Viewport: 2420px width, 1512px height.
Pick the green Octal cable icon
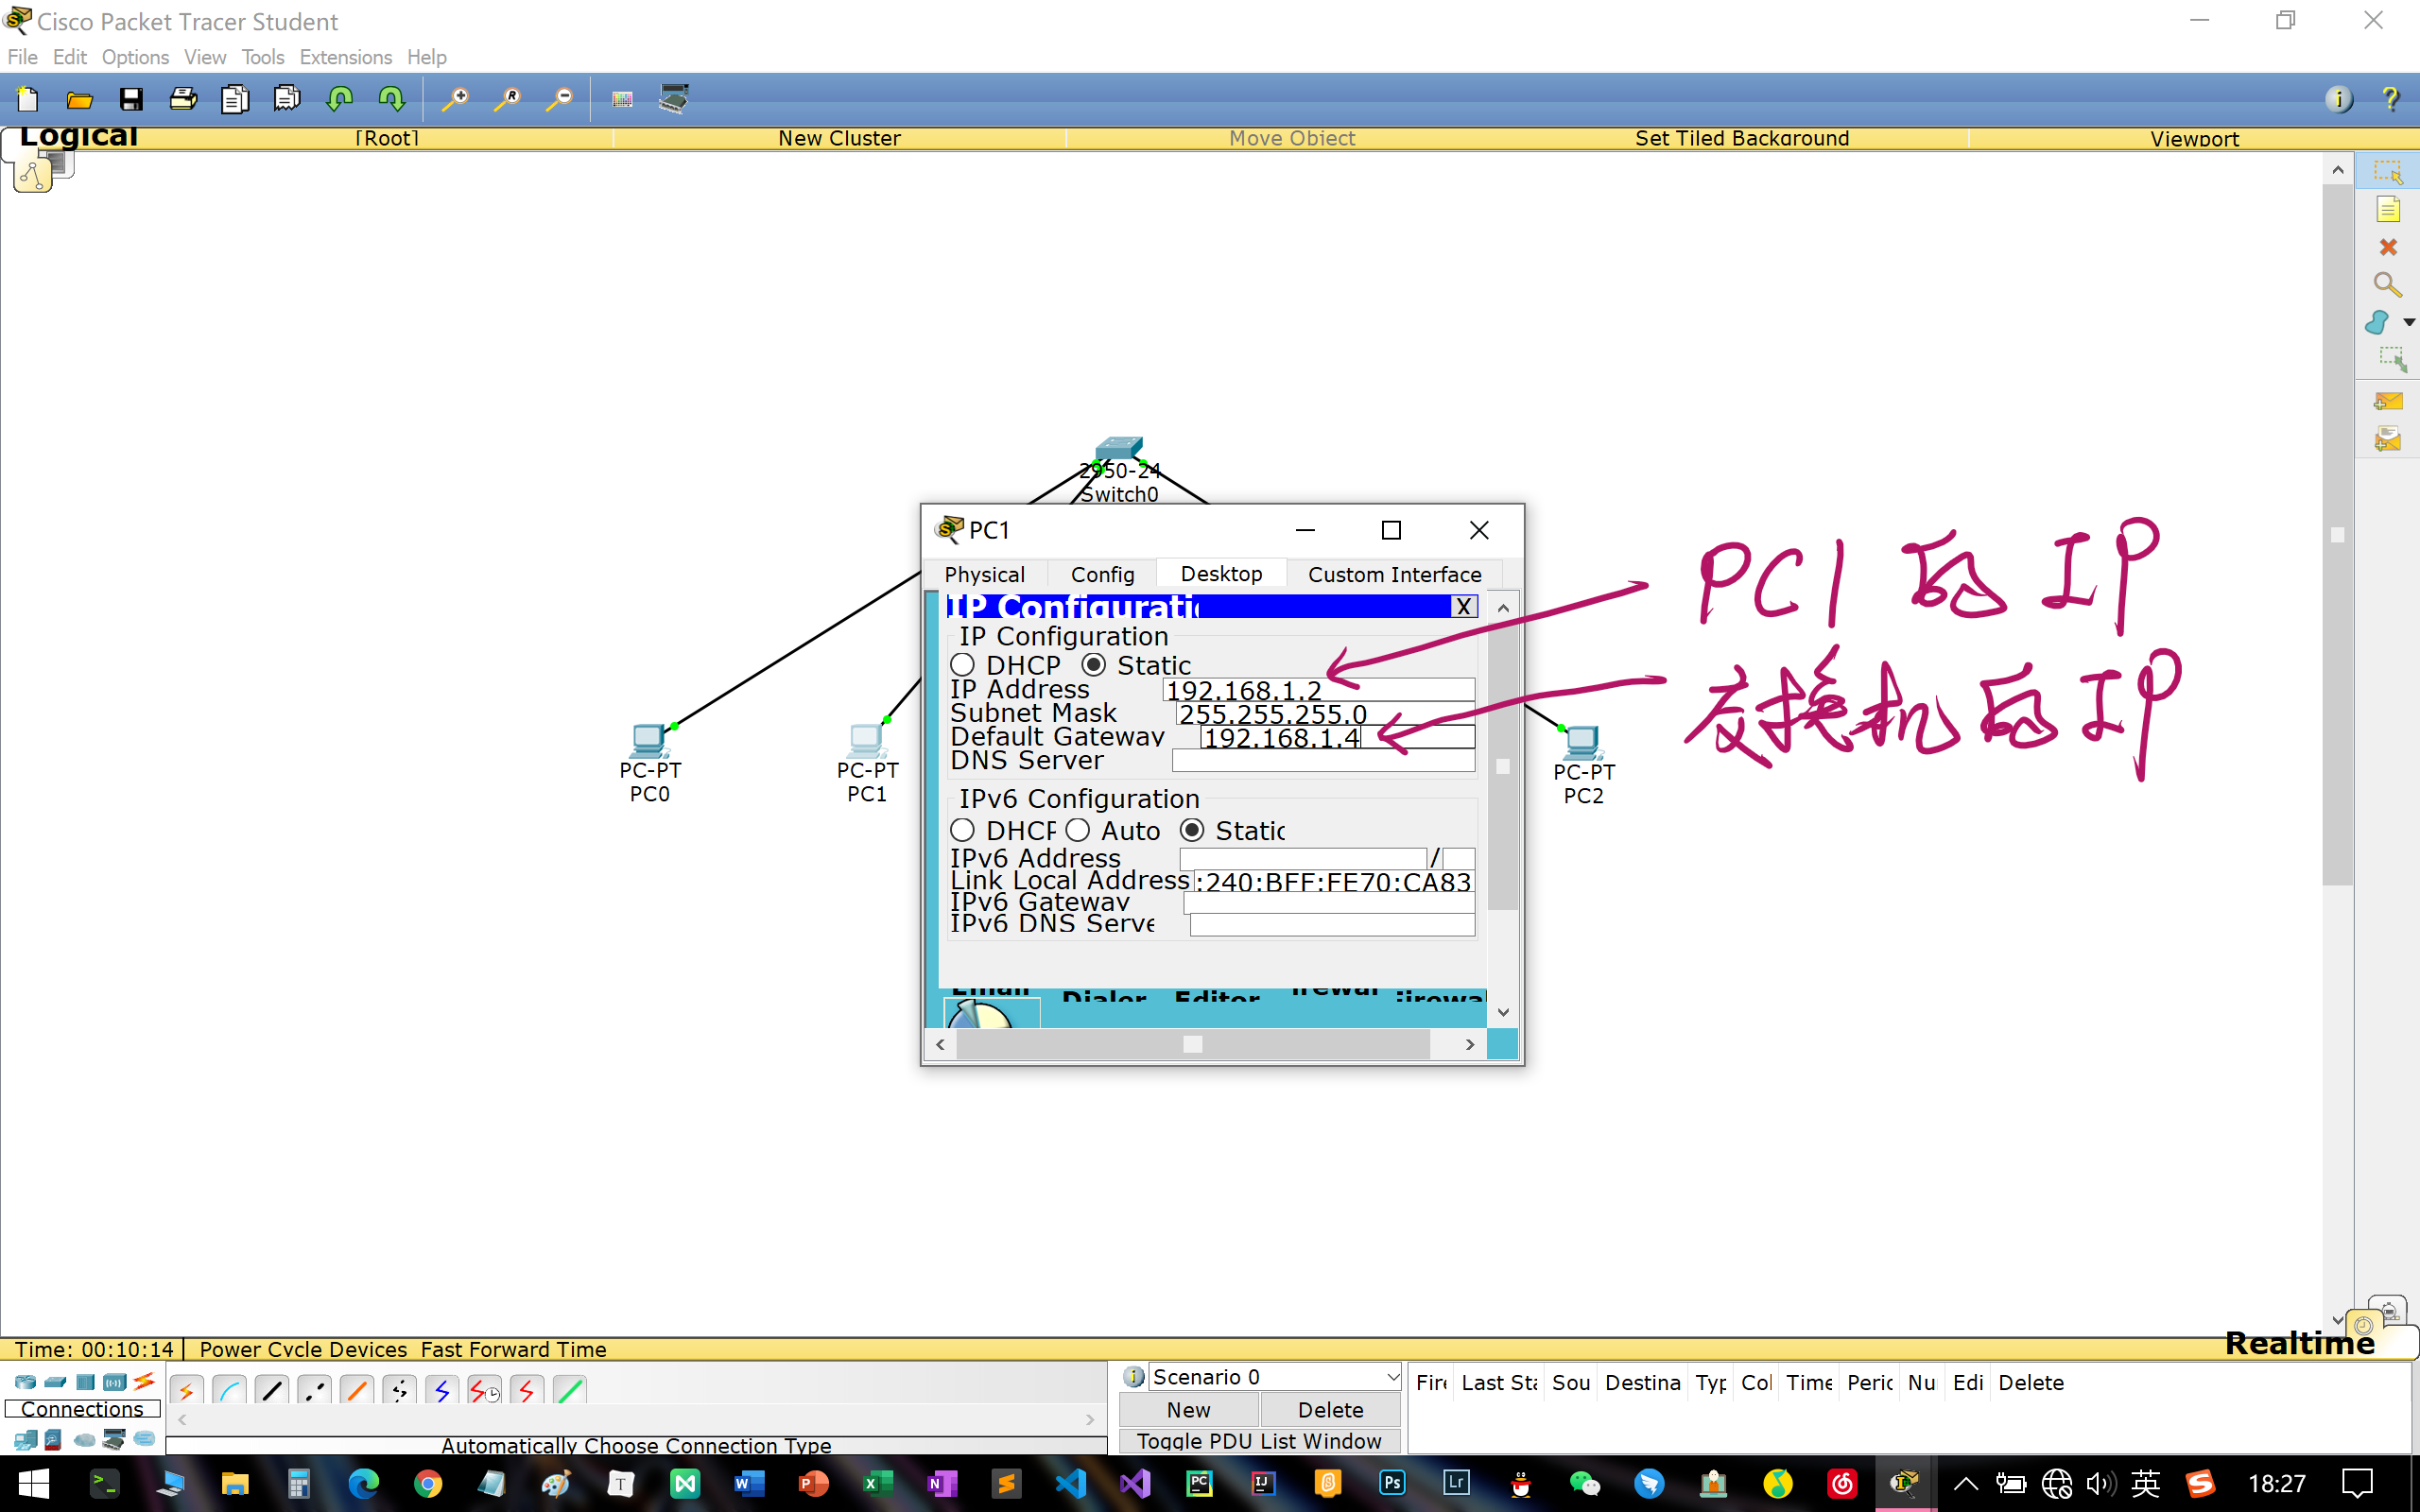[x=570, y=1391]
